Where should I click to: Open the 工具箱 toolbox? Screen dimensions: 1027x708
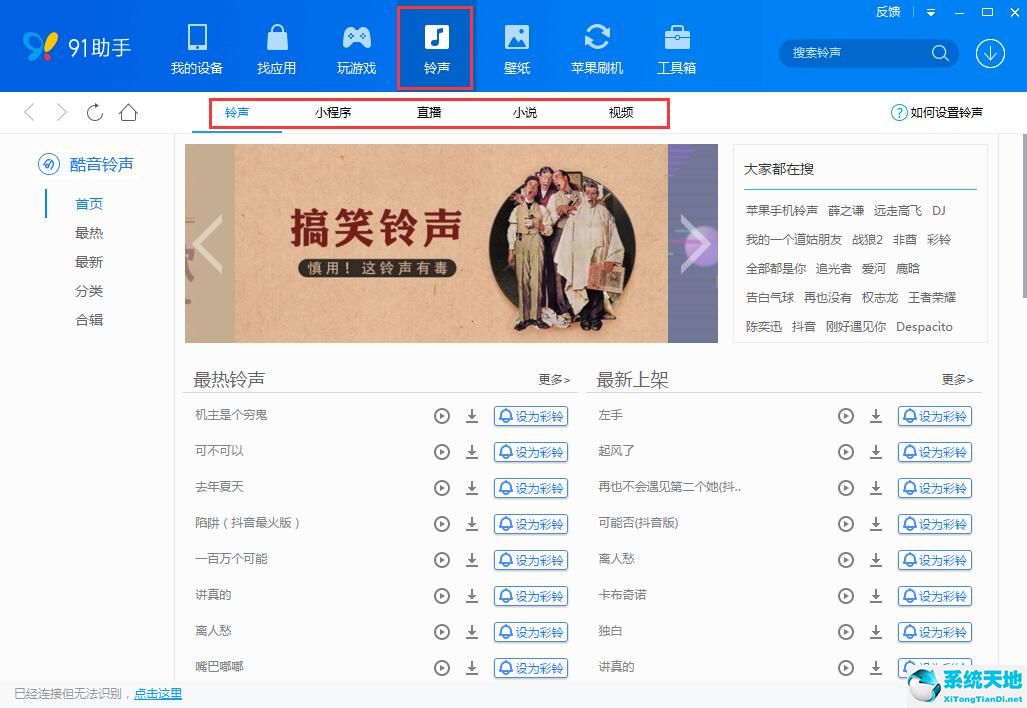(x=677, y=47)
